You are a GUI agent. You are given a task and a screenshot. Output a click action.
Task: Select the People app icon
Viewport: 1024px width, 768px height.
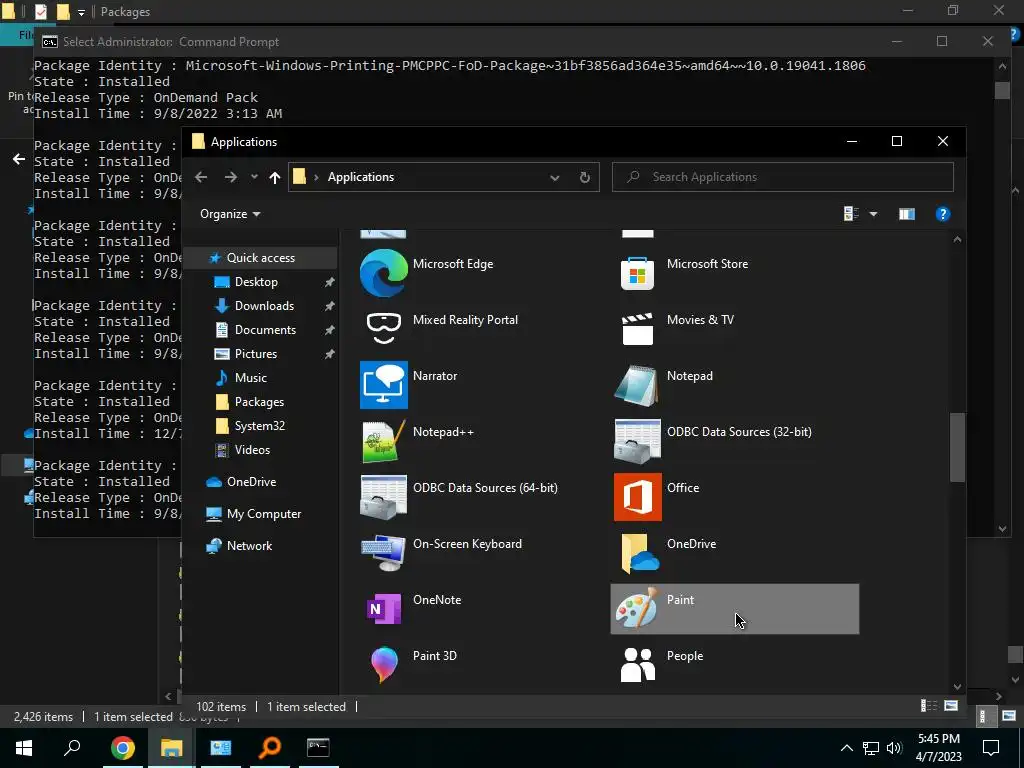[637, 665]
